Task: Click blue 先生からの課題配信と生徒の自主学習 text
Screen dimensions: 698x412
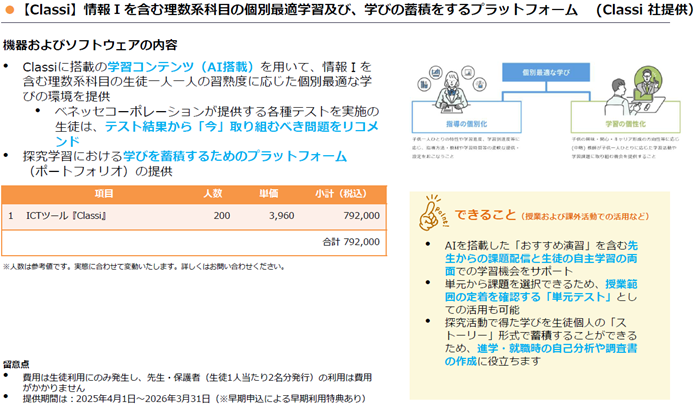Action: pyautogui.click(x=541, y=259)
